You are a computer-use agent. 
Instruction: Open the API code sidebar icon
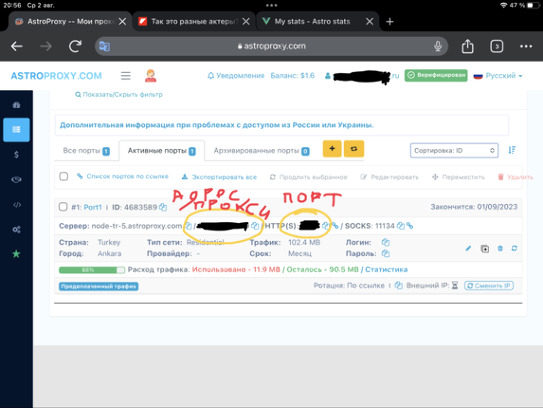click(x=17, y=205)
